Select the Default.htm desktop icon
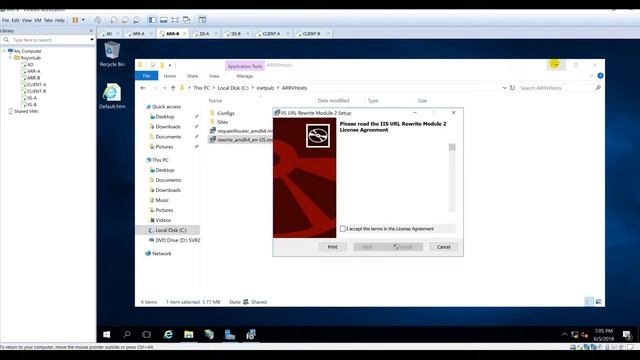The width and height of the screenshot is (640, 360). 112,96
